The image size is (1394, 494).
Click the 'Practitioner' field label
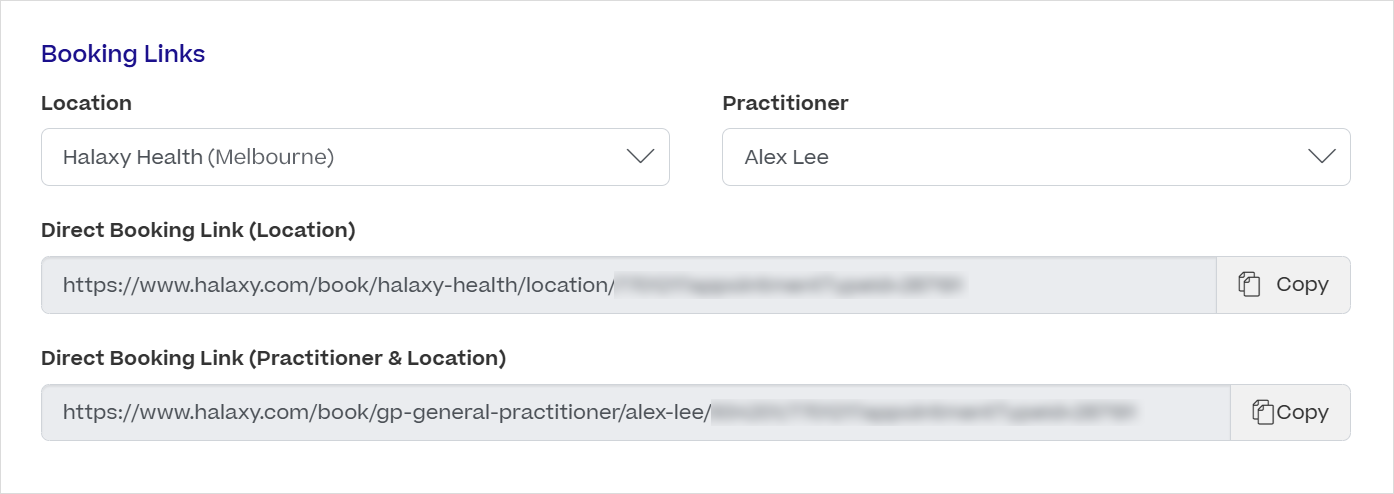785,103
